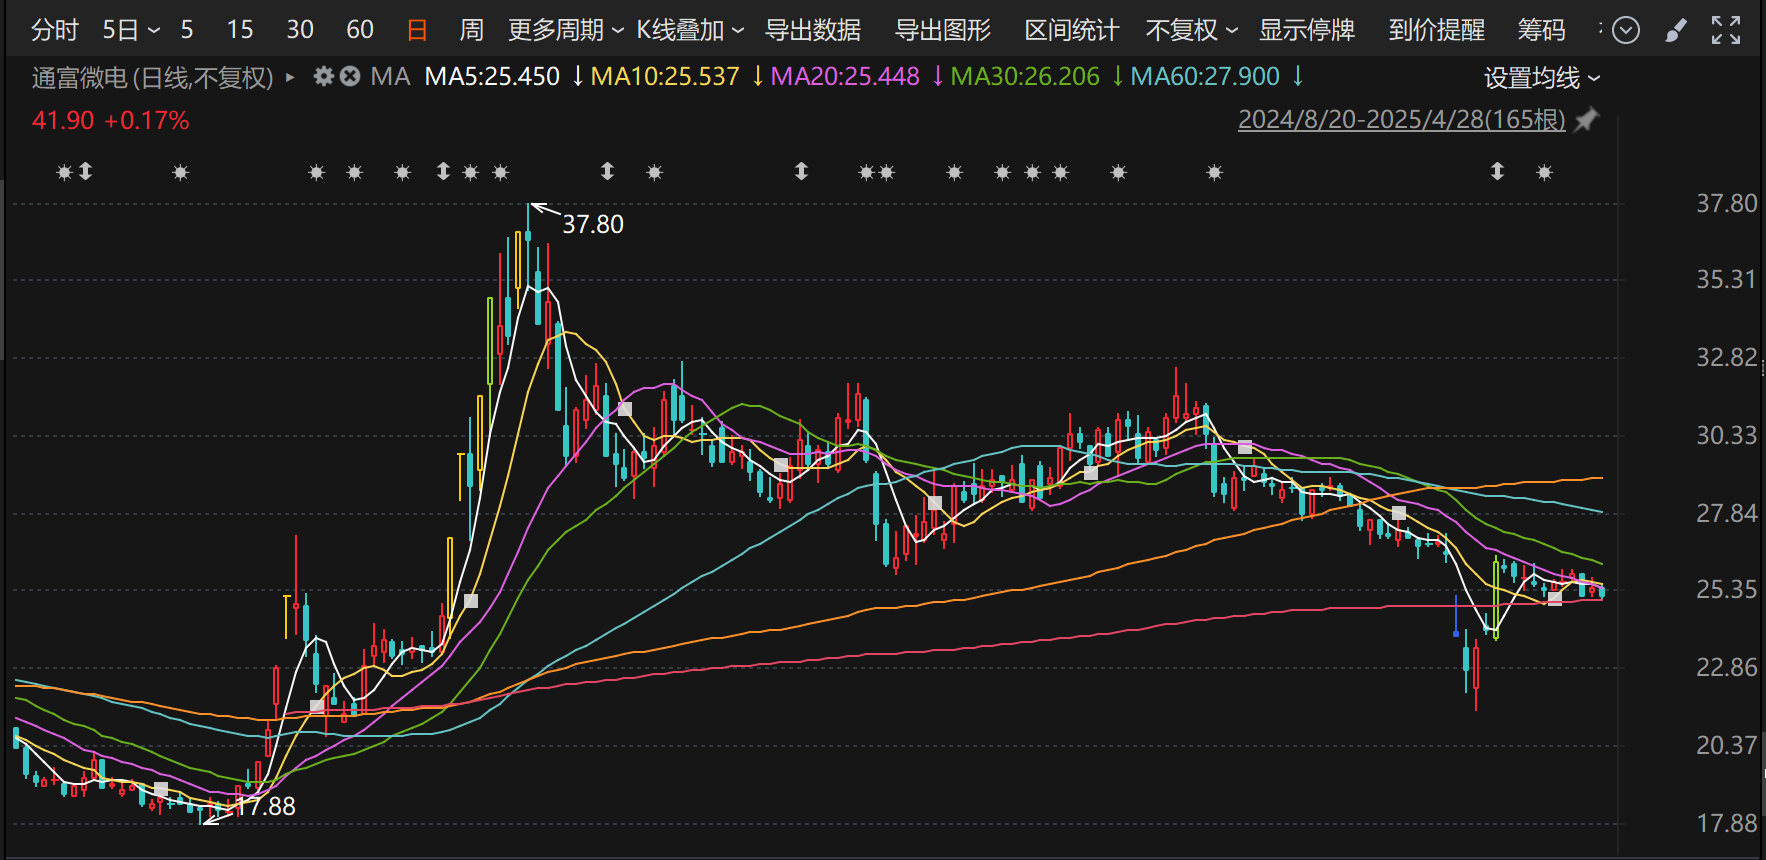This screenshot has height=860, width=1766.
Task: Pin the date range with pushpin icon
Action: coord(1586,120)
